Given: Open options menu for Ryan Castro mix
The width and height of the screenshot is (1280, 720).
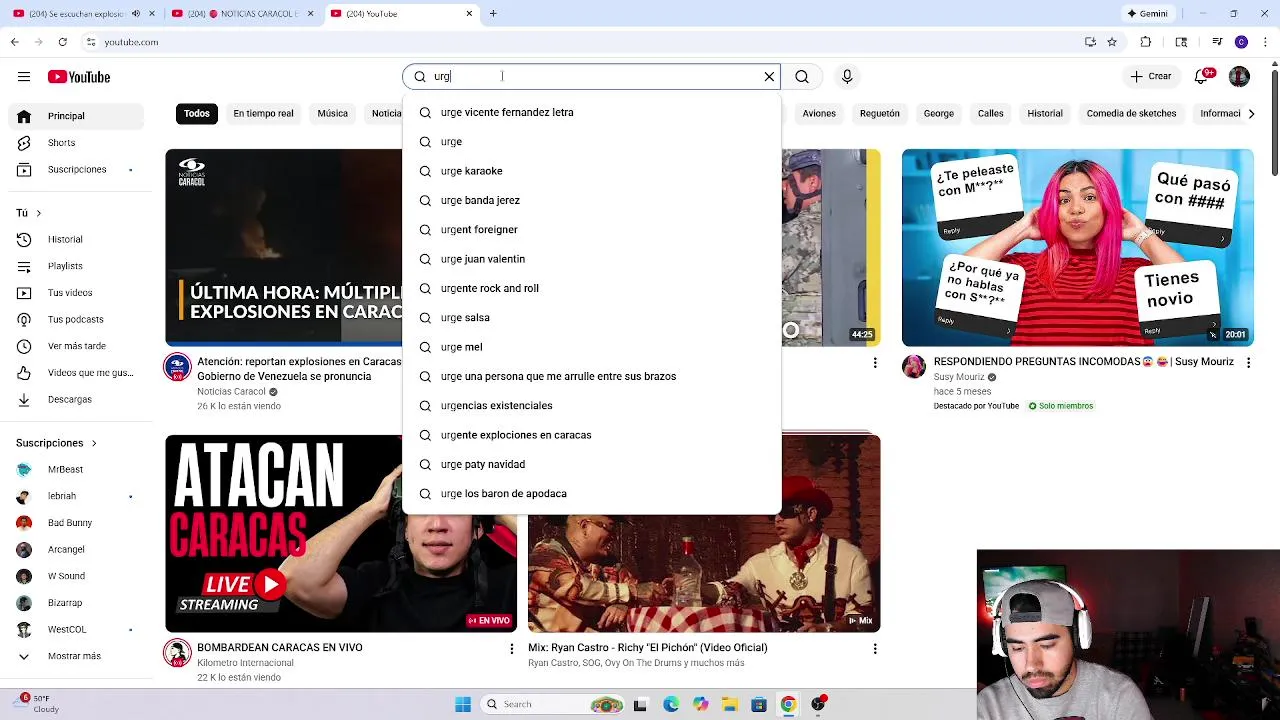Looking at the screenshot, I should tap(875, 649).
